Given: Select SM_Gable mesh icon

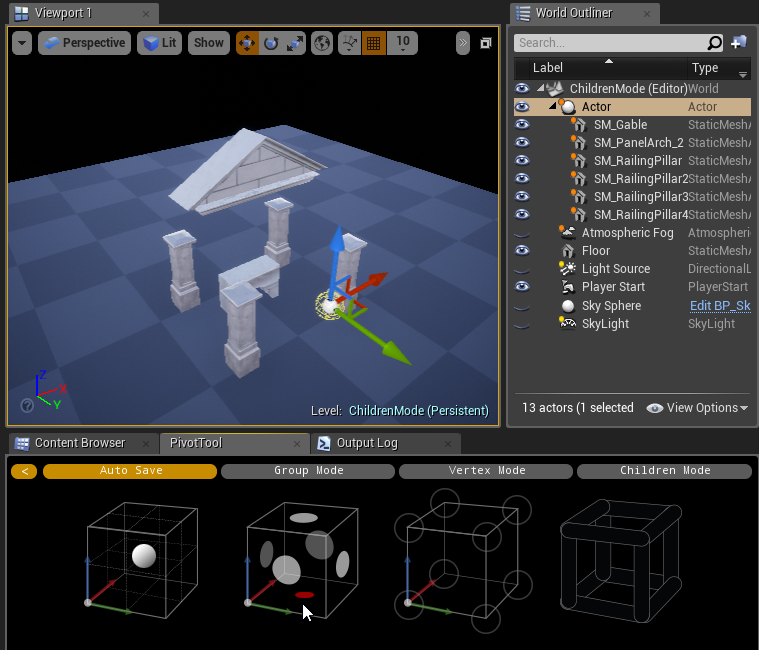Looking at the screenshot, I should (x=578, y=125).
